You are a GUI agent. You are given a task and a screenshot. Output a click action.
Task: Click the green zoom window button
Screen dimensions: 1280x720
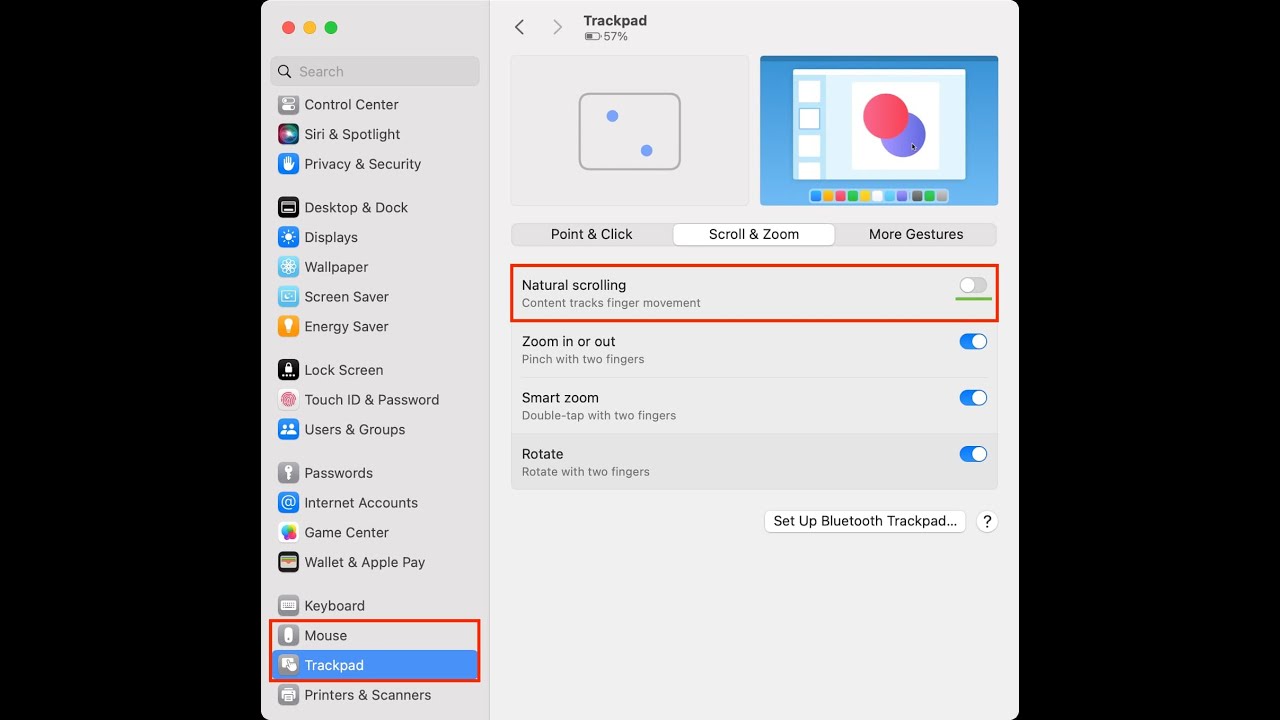[x=331, y=28]
